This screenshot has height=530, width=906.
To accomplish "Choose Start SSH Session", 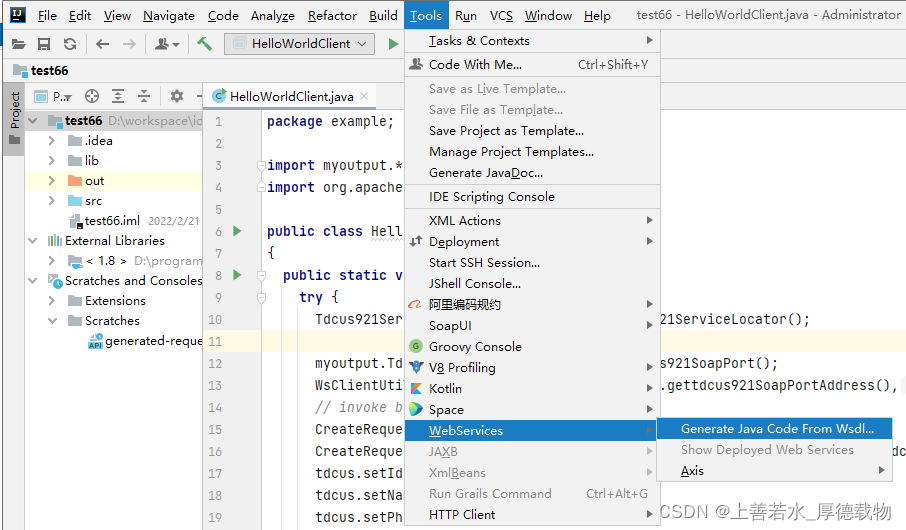I will pyautogui.click(x=532, y=262).
